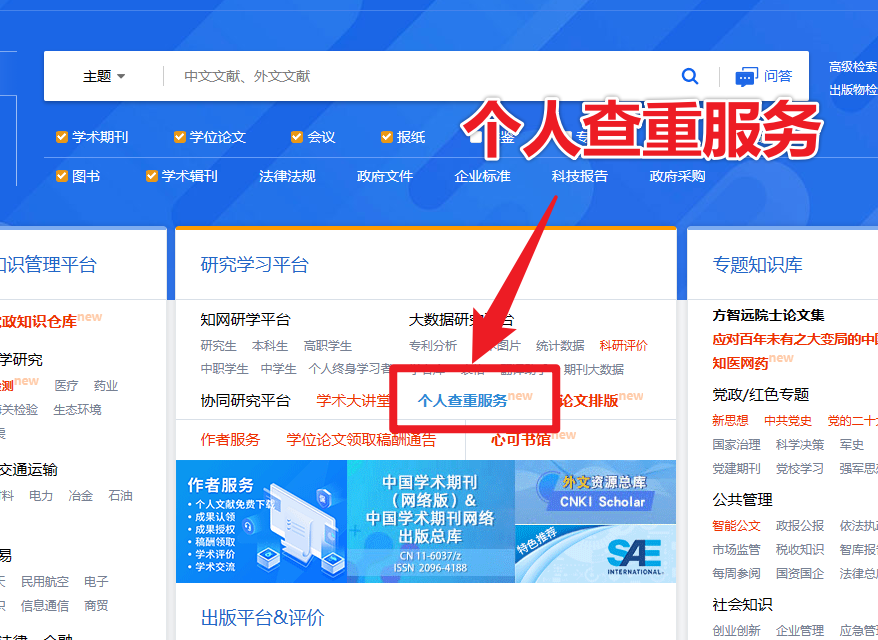Toggle the 会议 checkbox
Viewport: 878px width, 640px height.
297,137
